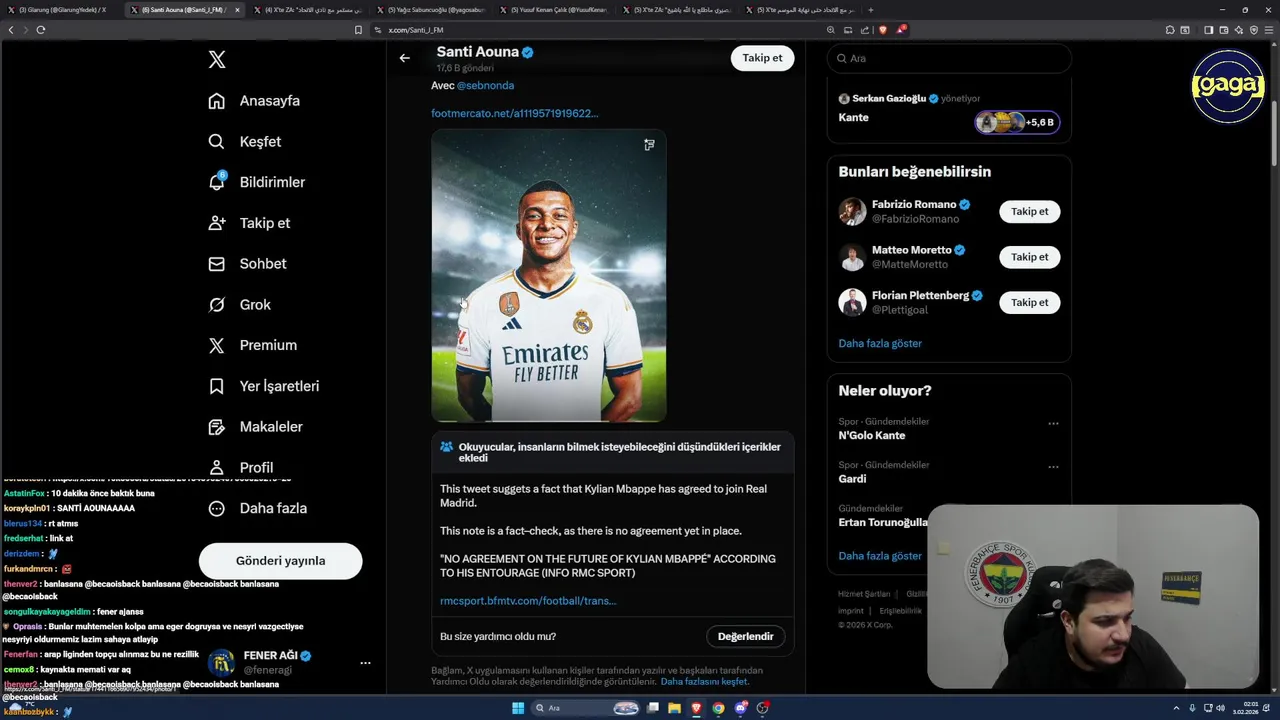Open Sohbet messages
The image size is (1280, 720).
click(x=247, y=264)
